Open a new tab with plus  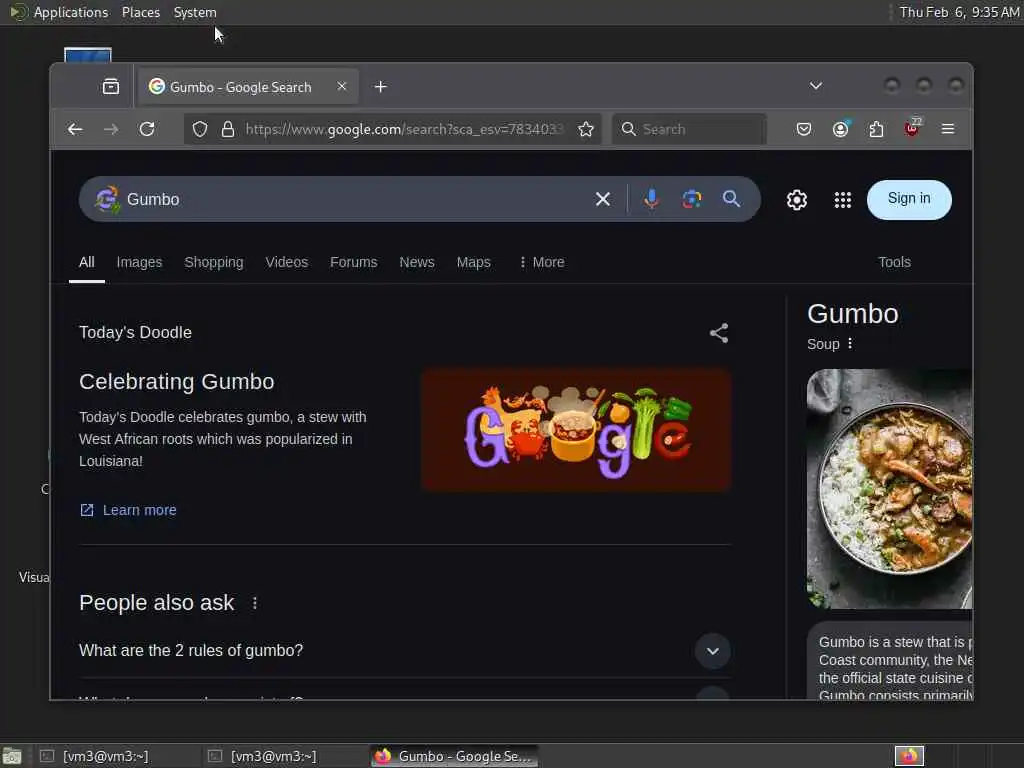coord(381,87)
